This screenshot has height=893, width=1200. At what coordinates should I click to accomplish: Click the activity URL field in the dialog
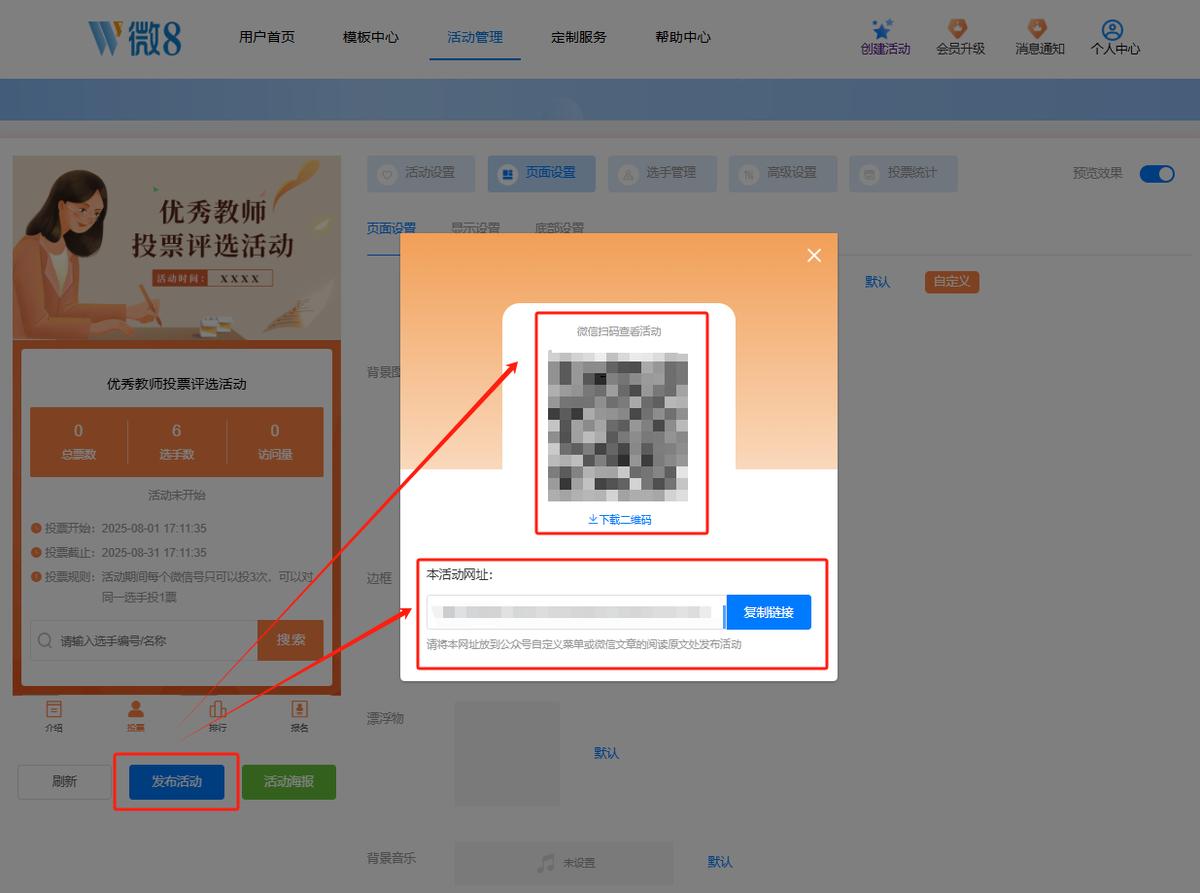(576, 612)
